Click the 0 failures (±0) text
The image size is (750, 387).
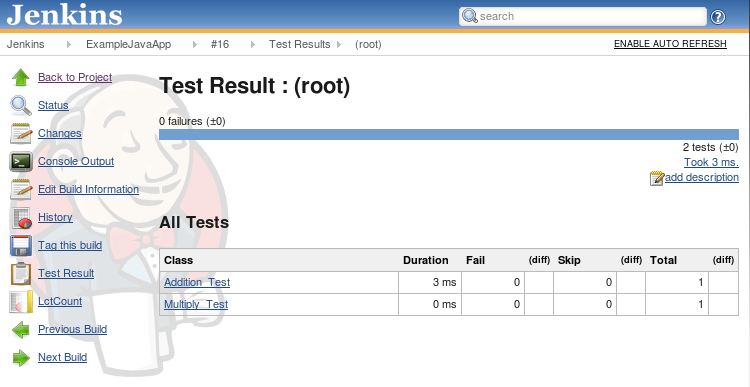click(192, 122)
